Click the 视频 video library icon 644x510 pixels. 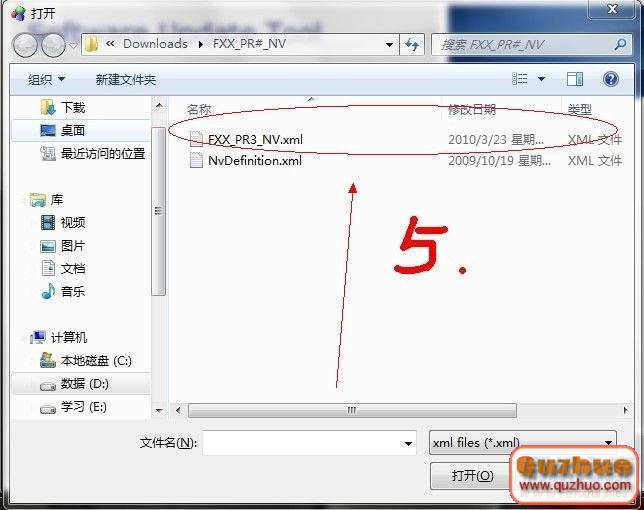48,223
